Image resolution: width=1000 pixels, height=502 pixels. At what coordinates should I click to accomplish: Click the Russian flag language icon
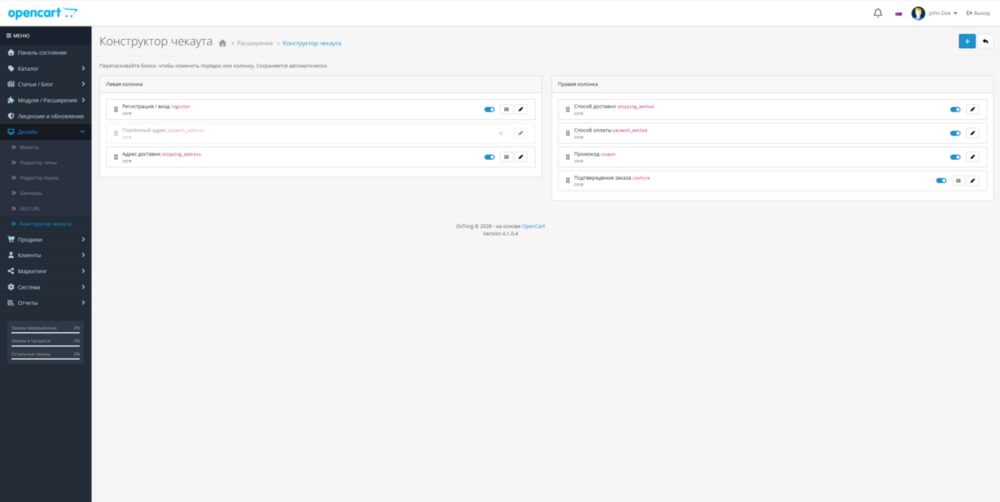[x=899, y=13]
